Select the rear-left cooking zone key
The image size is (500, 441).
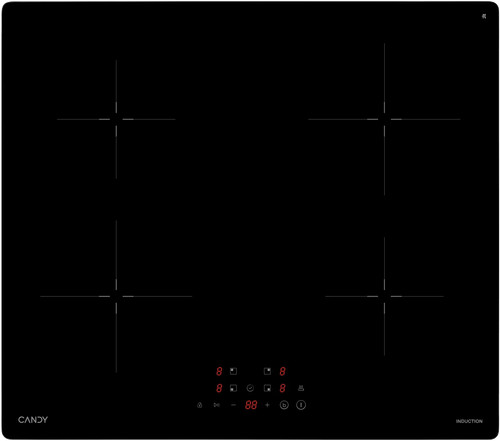coord(233,371)
